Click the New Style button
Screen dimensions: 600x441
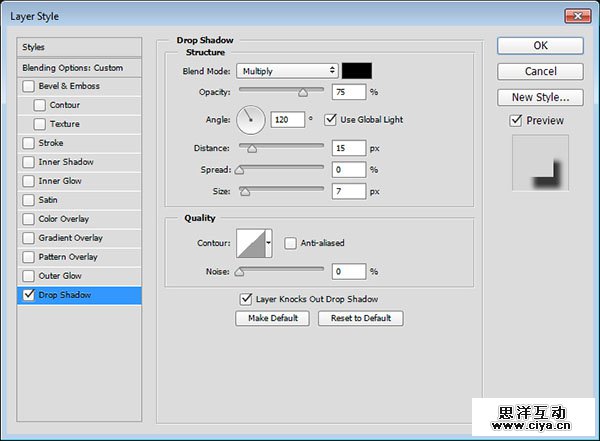coord(540,98)
